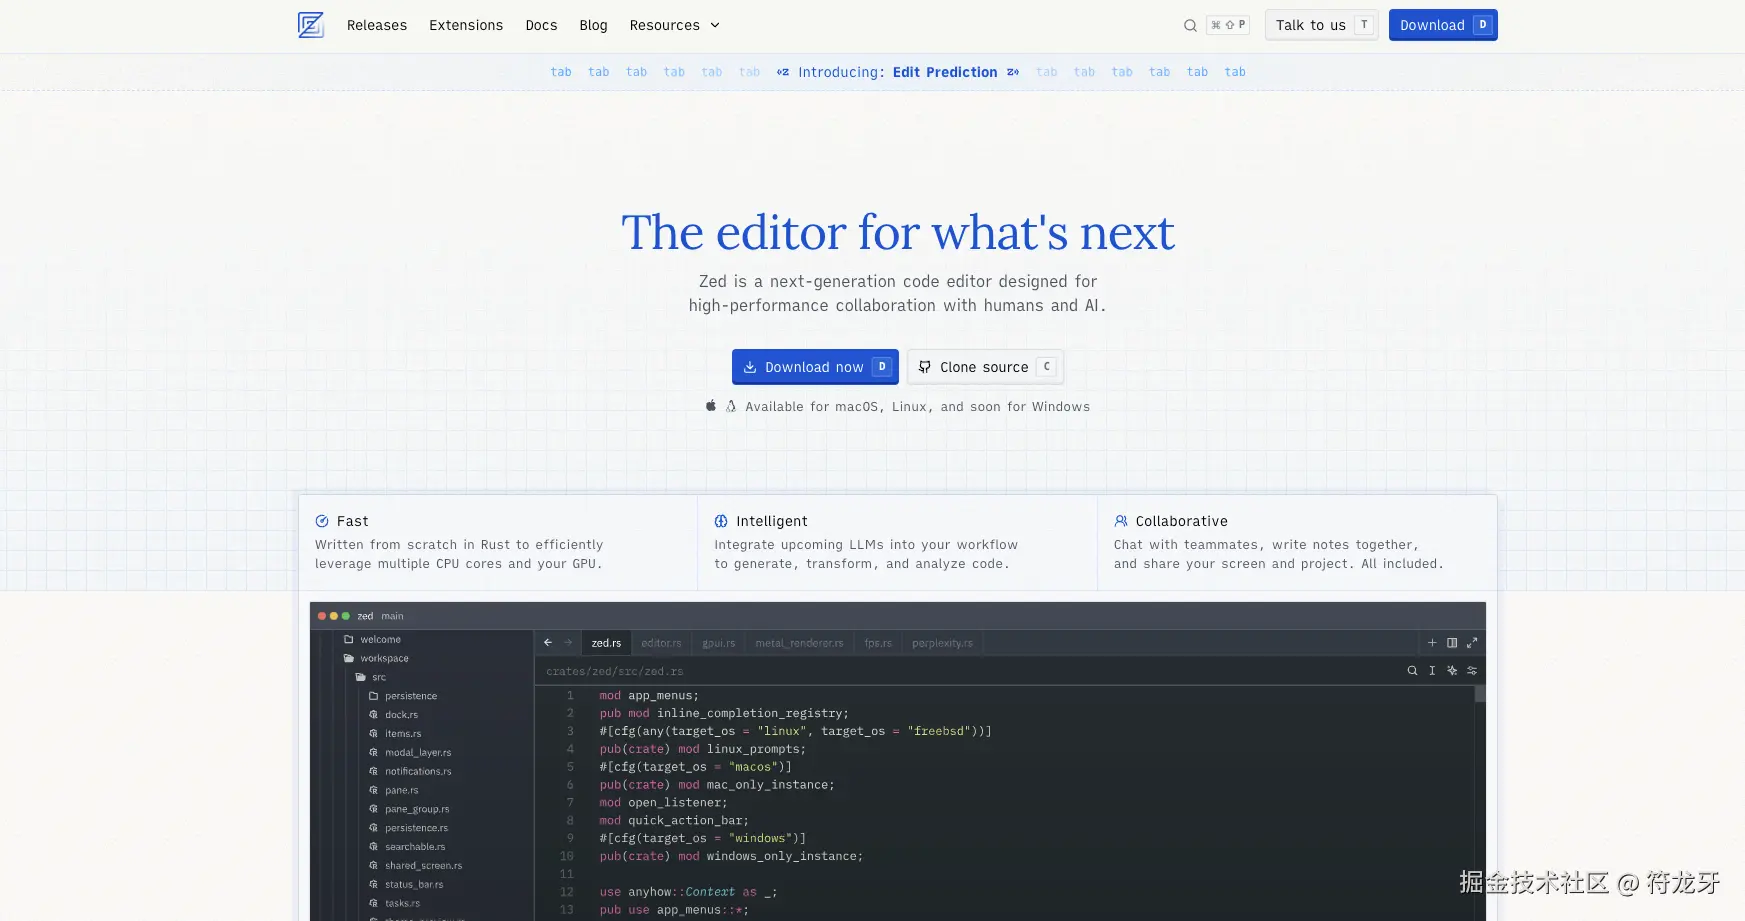The width and height of the screenshot is (1745, 921).
Task: Collapse the src folder
Action: [x=371, y=678]
